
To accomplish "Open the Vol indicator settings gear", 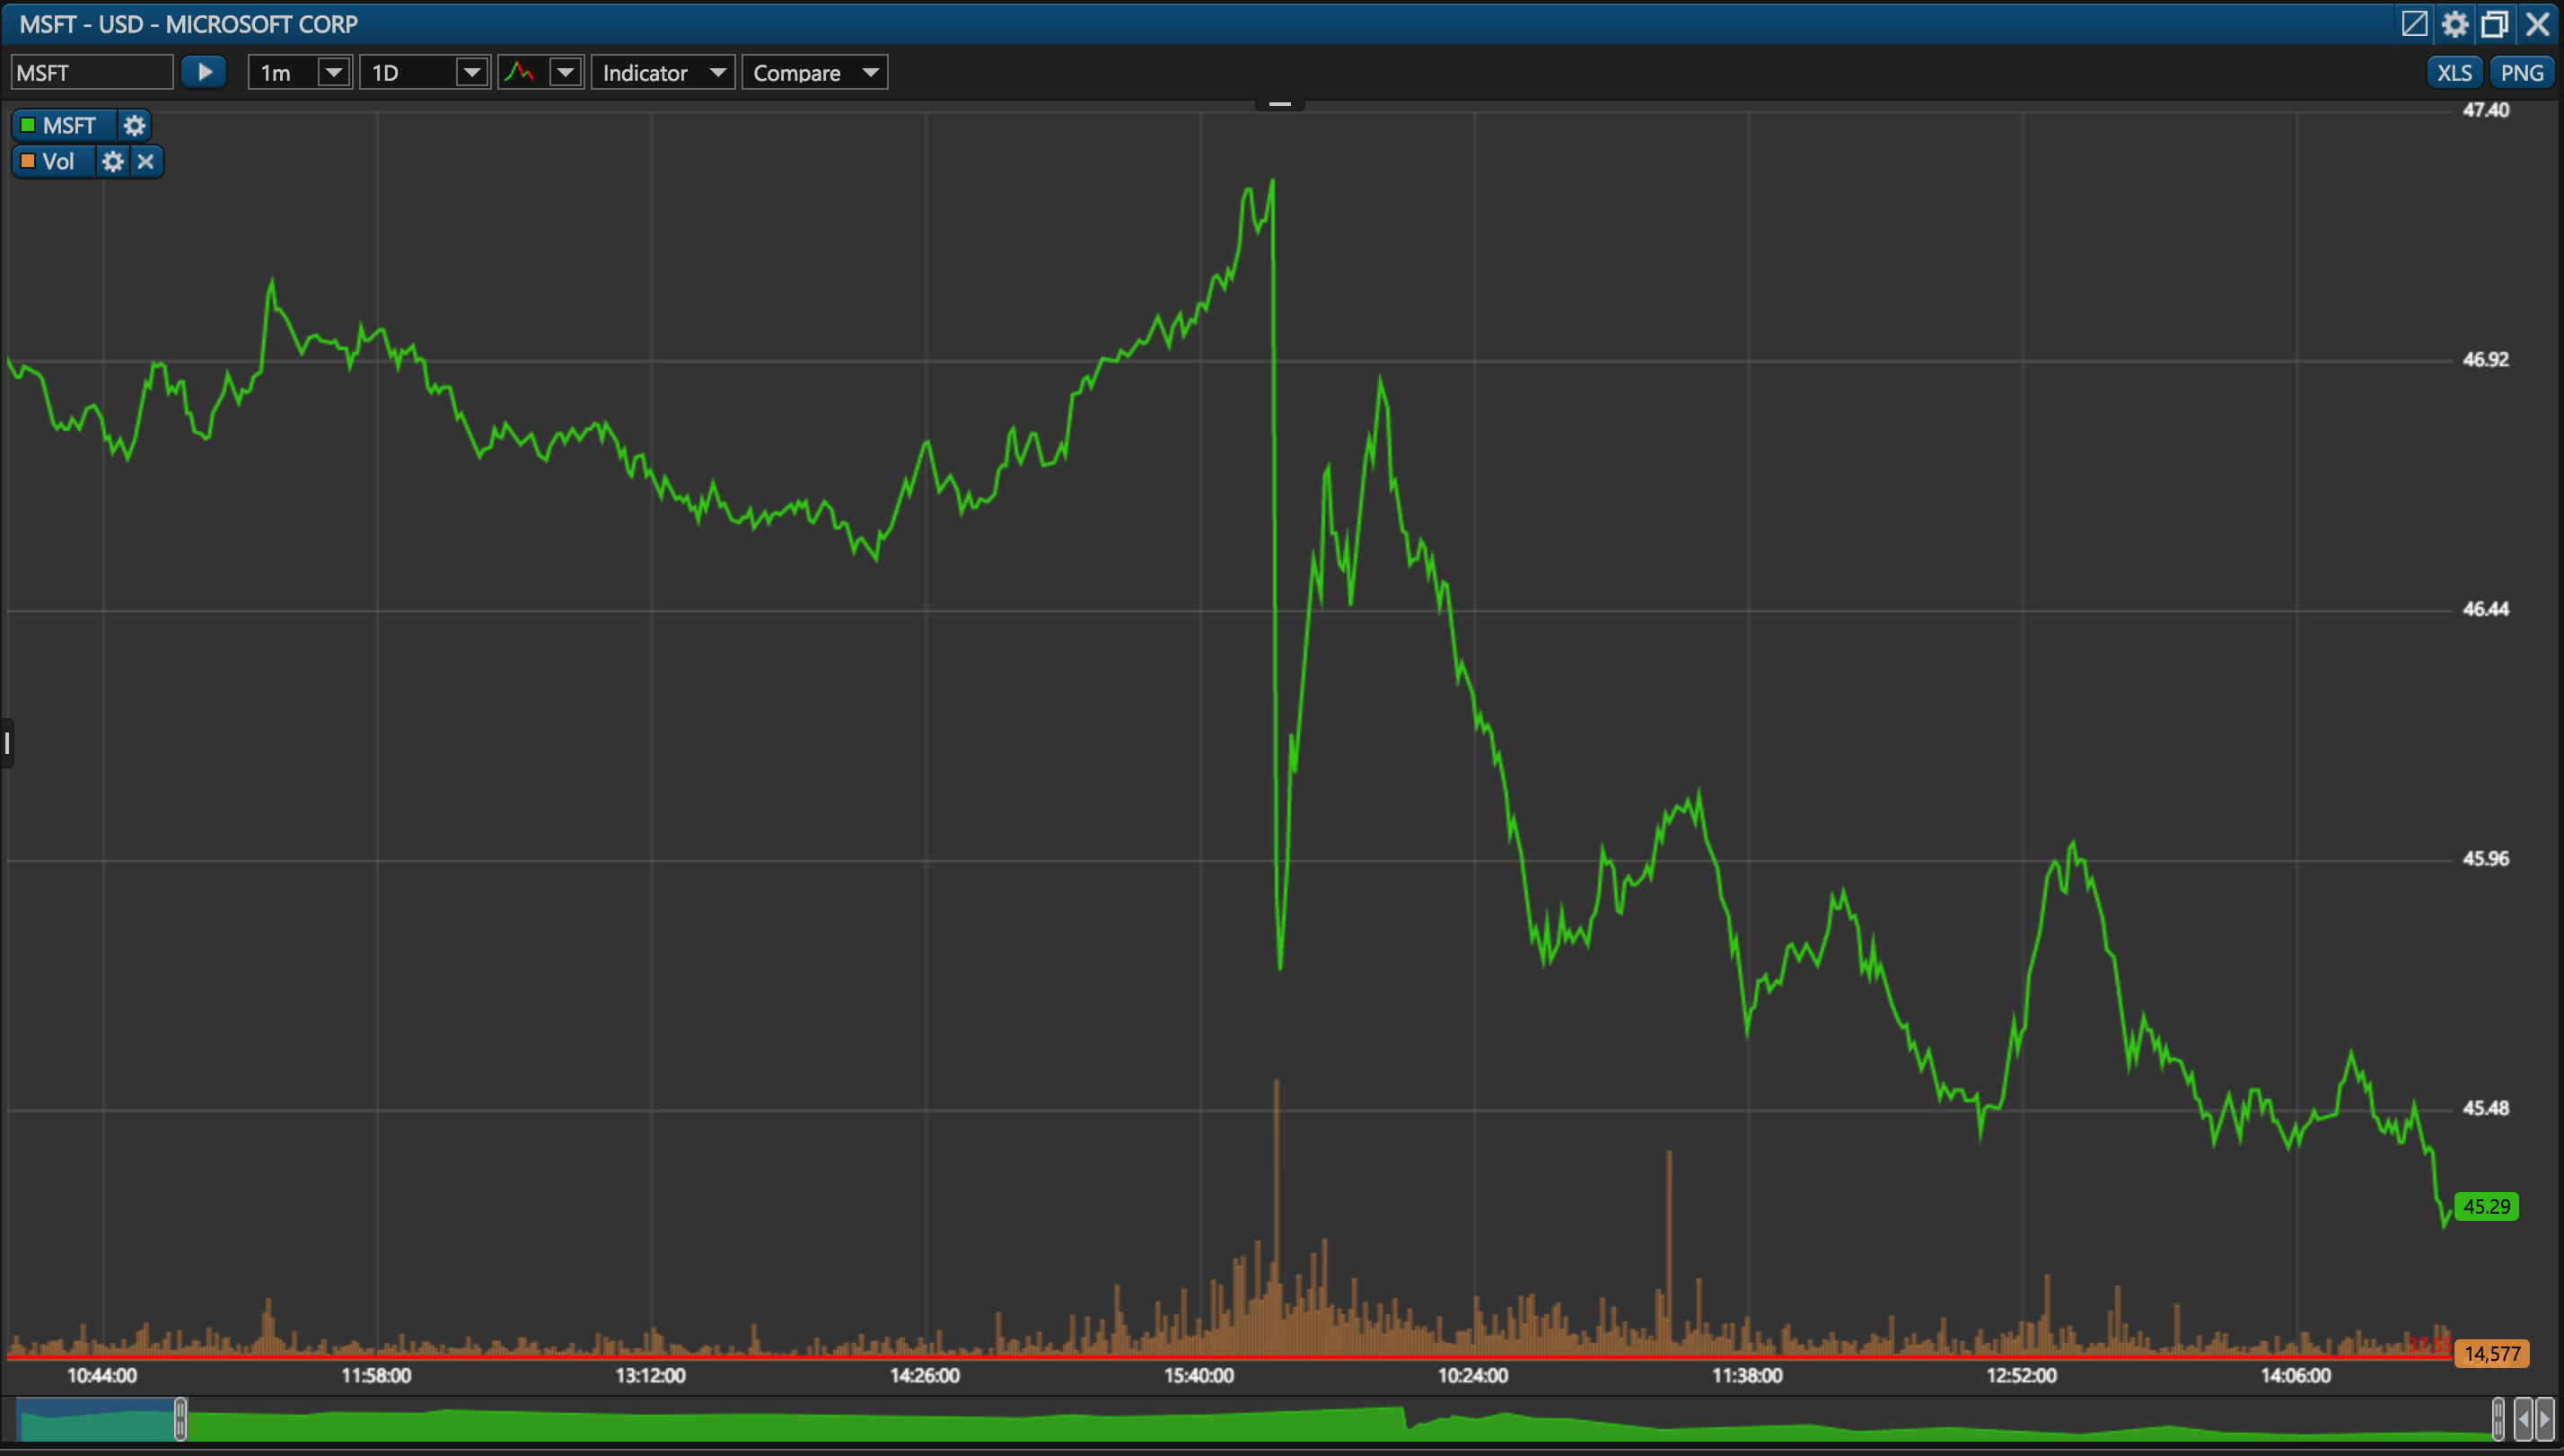I will pyautogui.click(x=113, y=162).
